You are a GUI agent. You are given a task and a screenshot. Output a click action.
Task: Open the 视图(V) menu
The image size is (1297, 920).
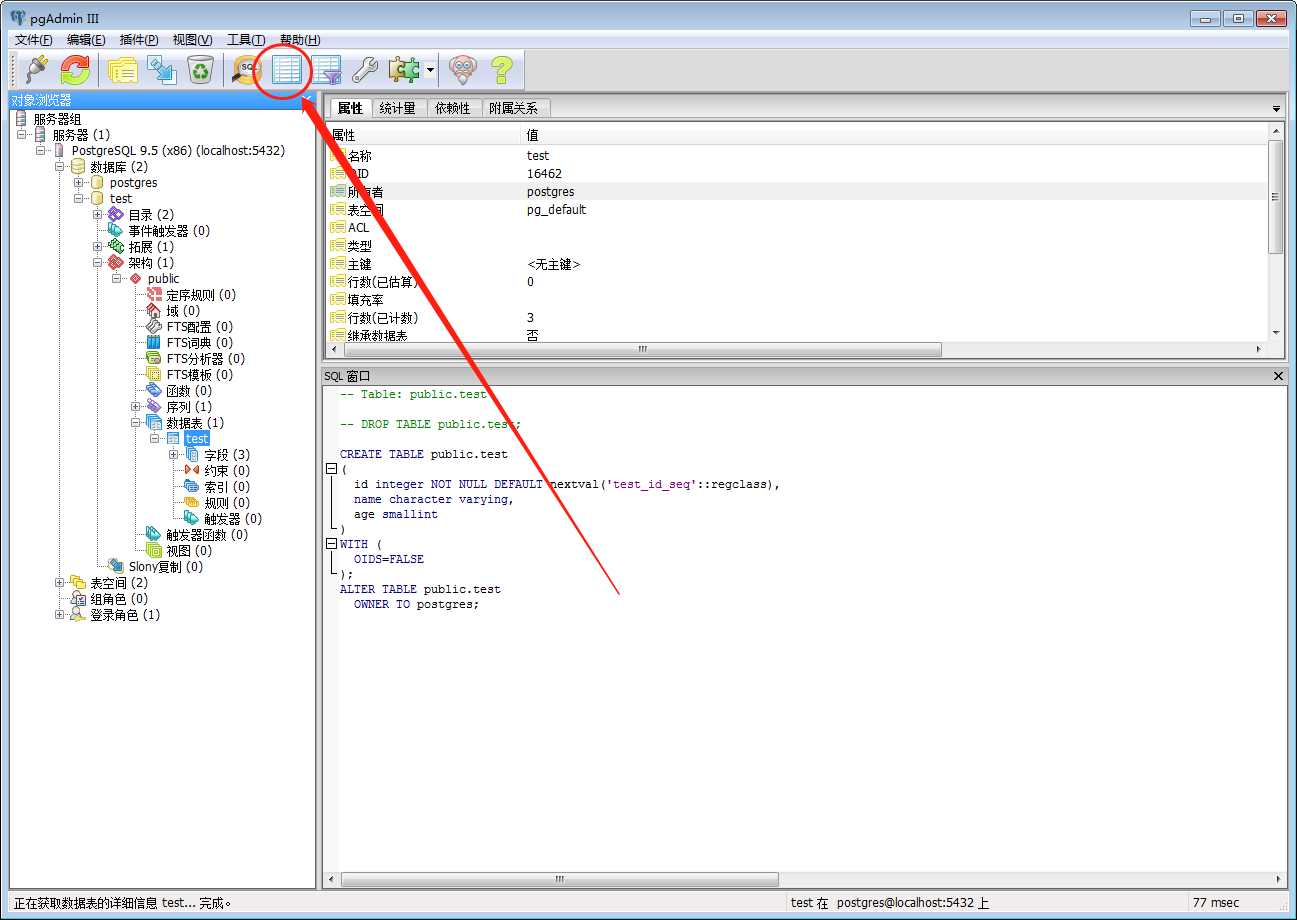click(x=192, y=40)
